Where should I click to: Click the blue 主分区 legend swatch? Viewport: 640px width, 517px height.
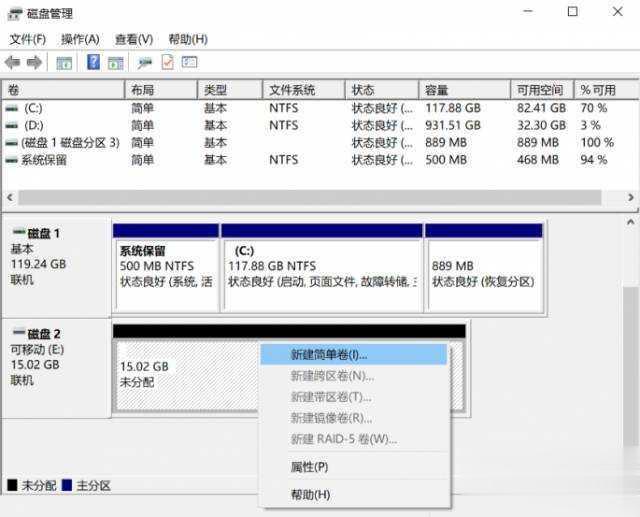coord(67,485)
